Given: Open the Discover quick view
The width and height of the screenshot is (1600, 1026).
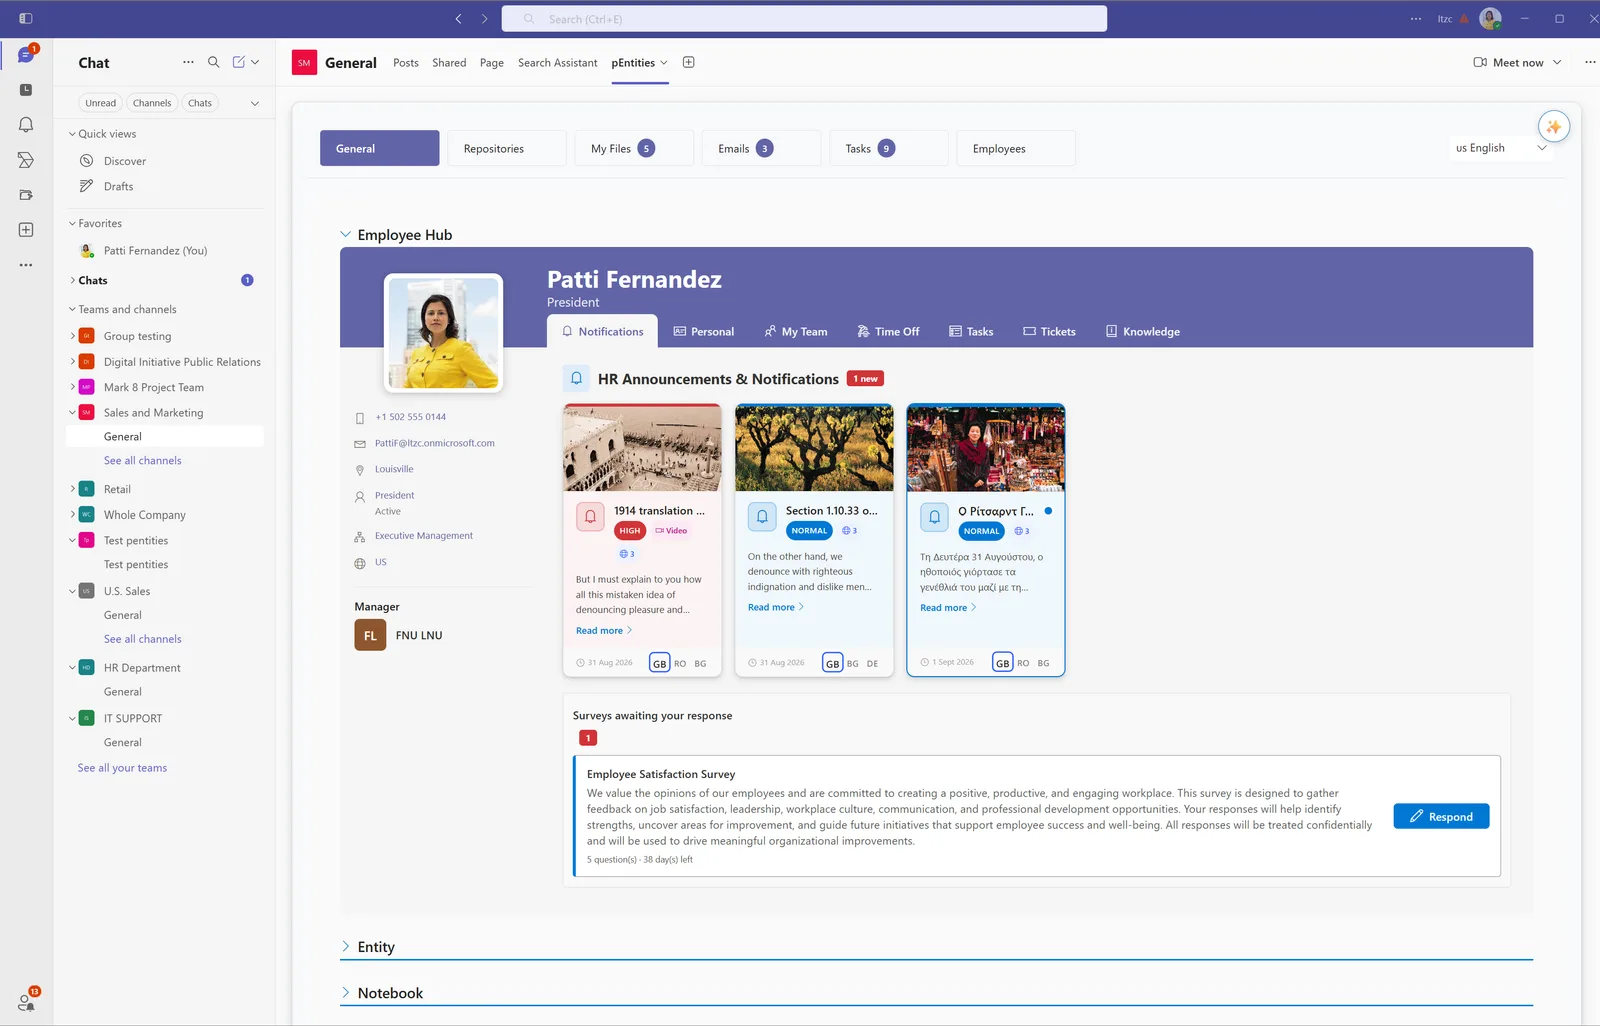Looking at the screenshot, I should pyautogui.click(x=125, y=161).
